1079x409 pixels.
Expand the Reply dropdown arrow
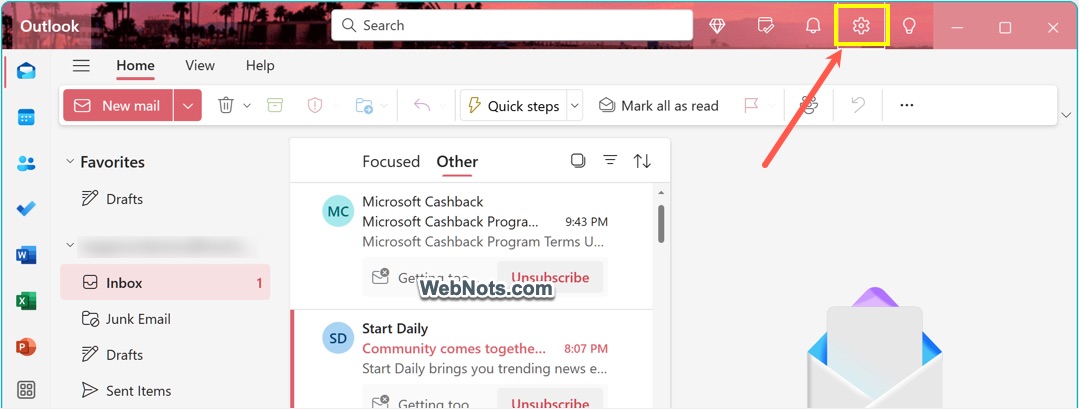pyautogui.click(x=442, y=105)
